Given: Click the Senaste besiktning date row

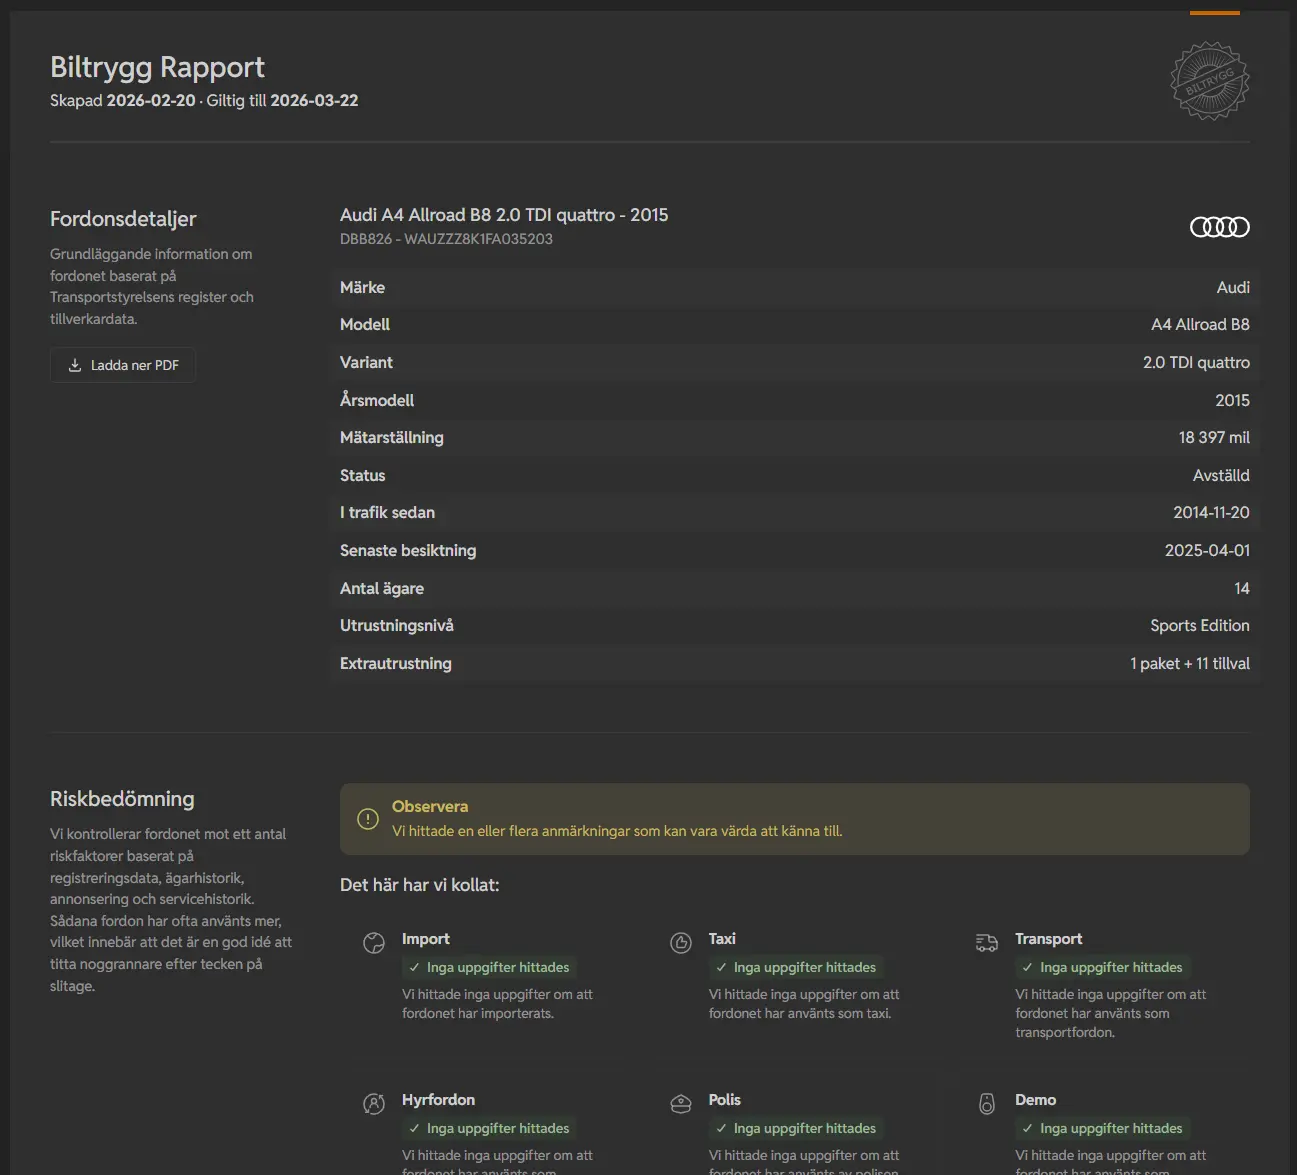Looking at the screenshot, I should point(795,550).
